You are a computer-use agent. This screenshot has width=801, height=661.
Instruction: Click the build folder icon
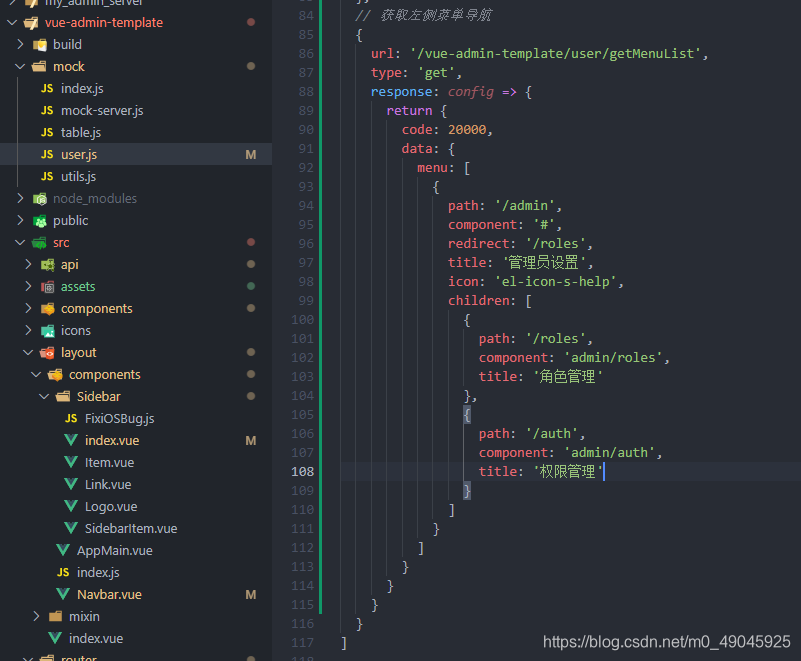coord(40,45)
